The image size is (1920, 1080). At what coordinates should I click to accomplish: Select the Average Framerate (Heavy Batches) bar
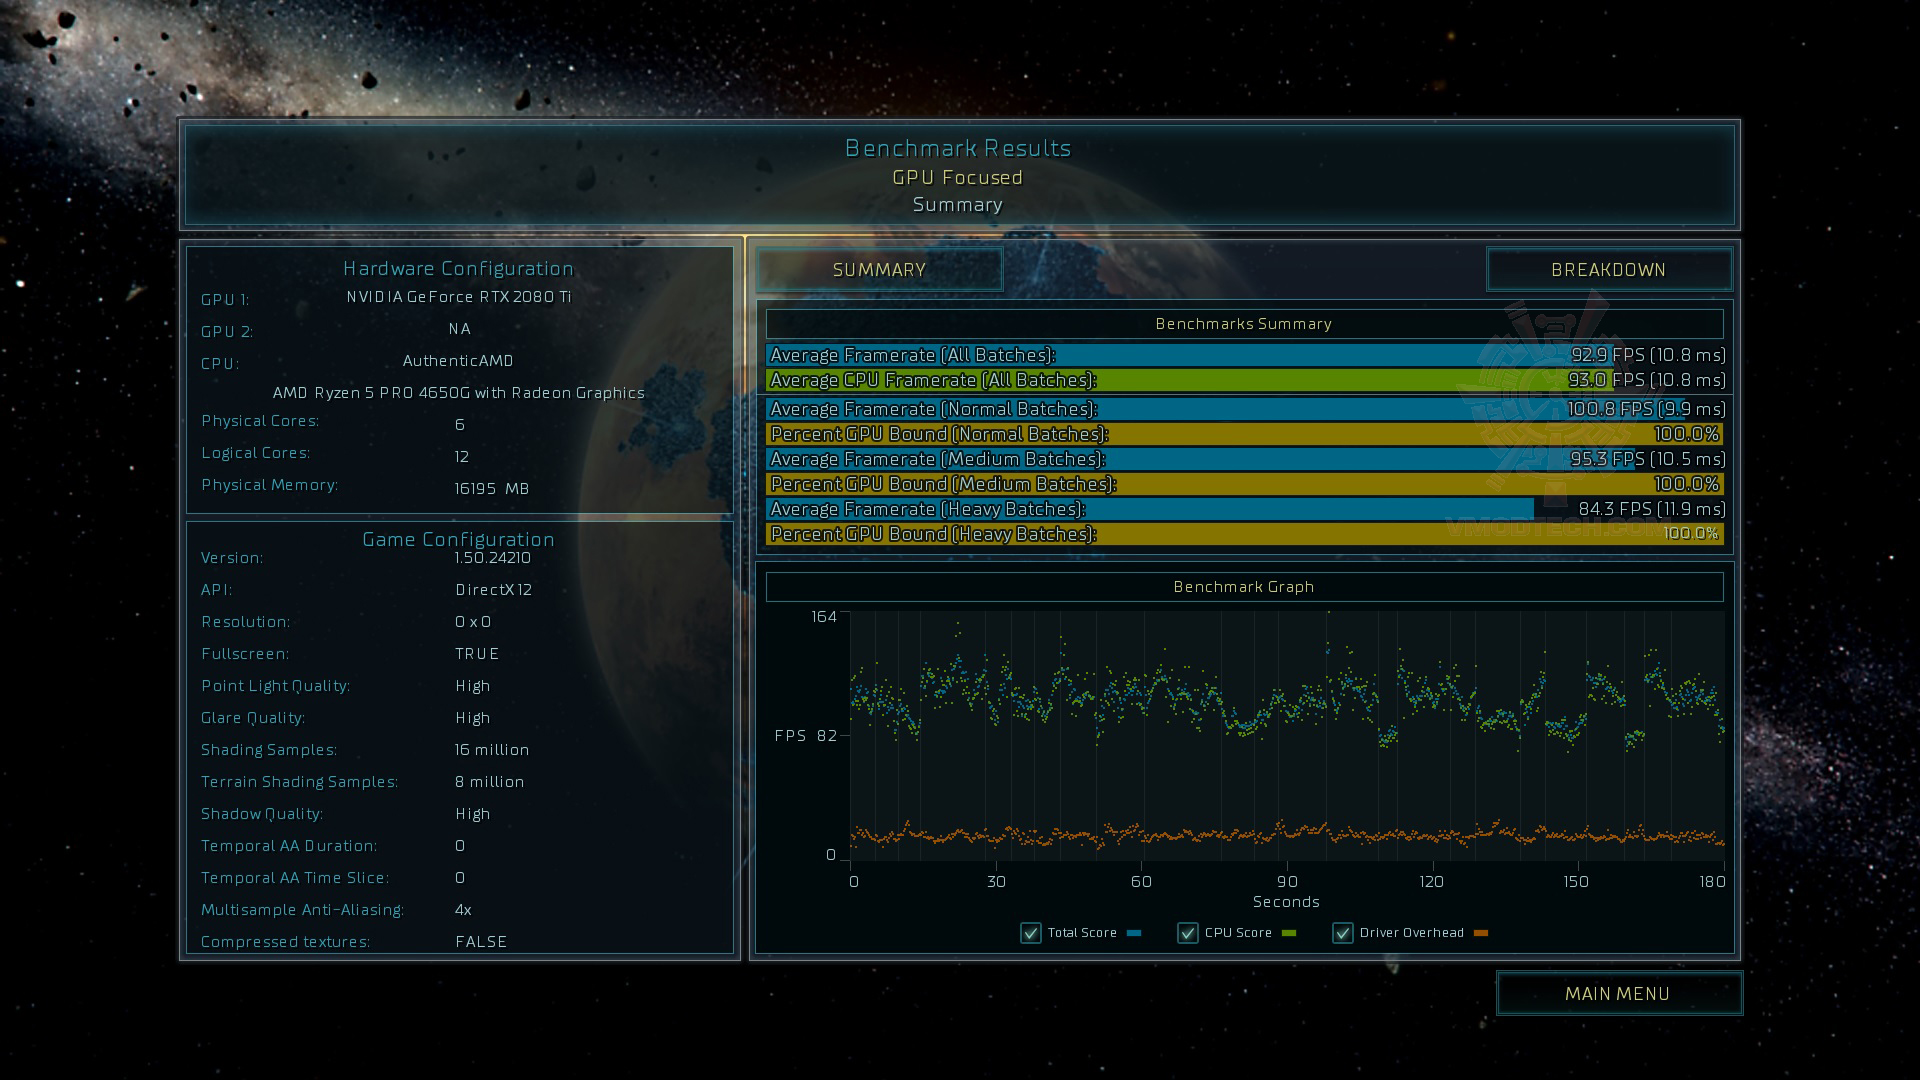point(1244,509)
